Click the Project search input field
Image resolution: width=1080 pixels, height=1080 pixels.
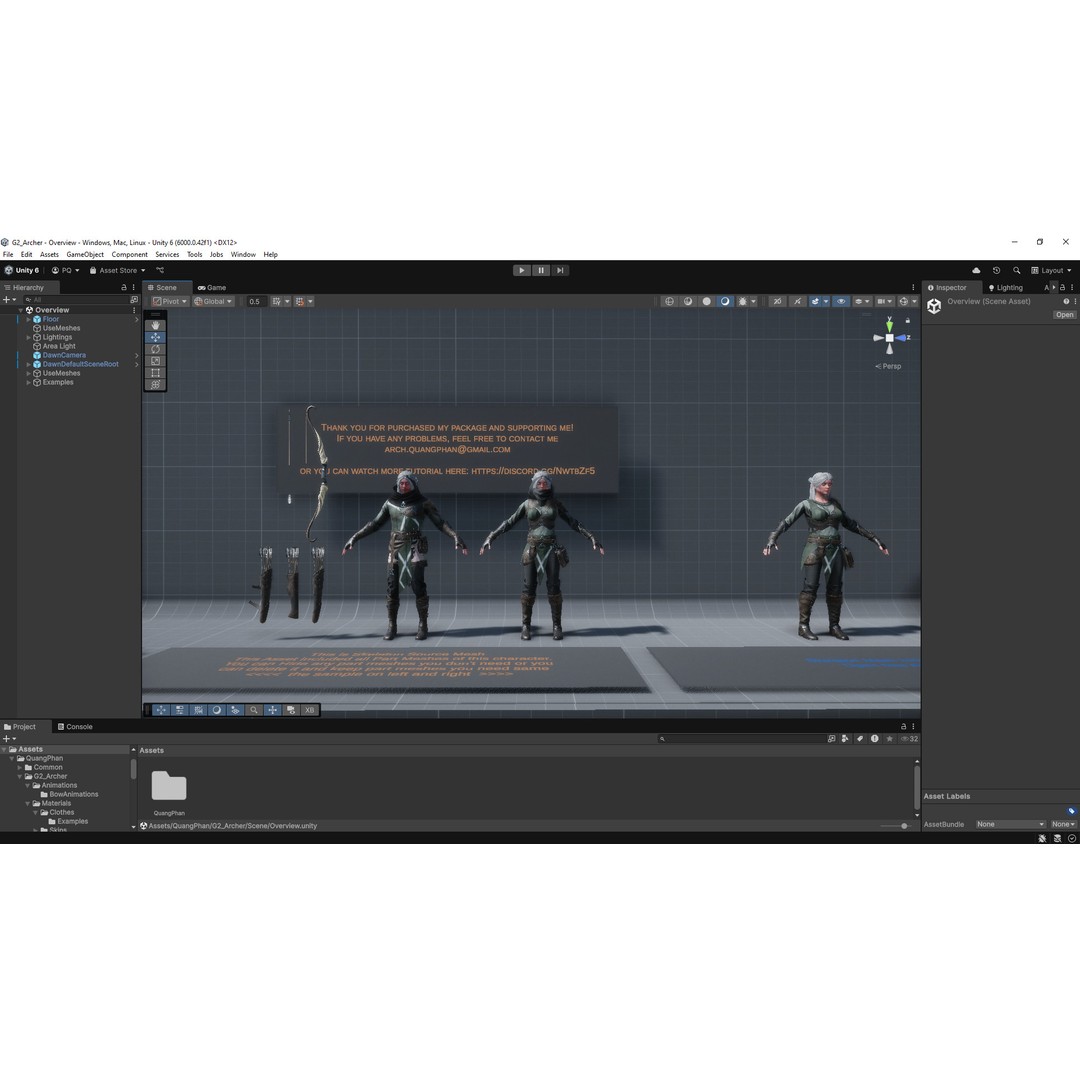[x=742, y=738]
